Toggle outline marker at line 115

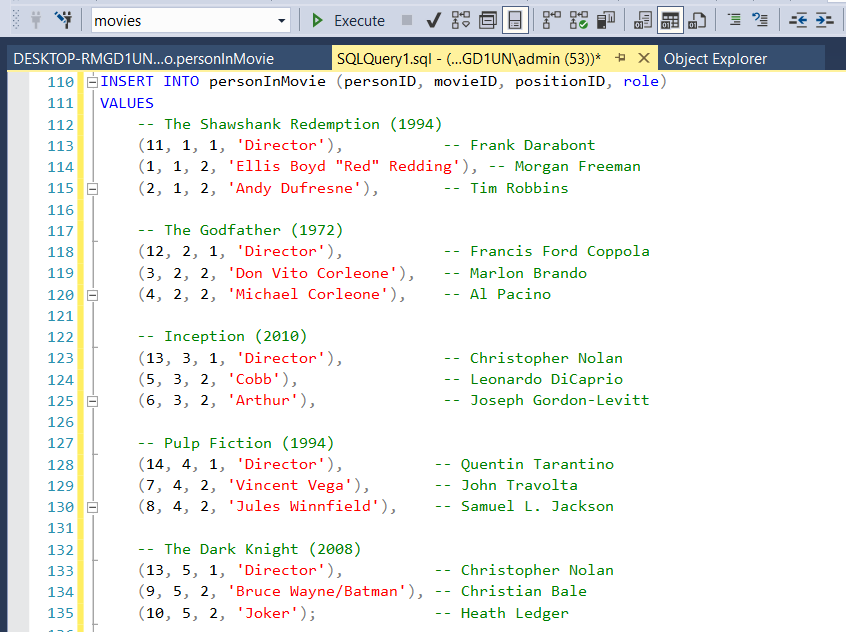92,189
